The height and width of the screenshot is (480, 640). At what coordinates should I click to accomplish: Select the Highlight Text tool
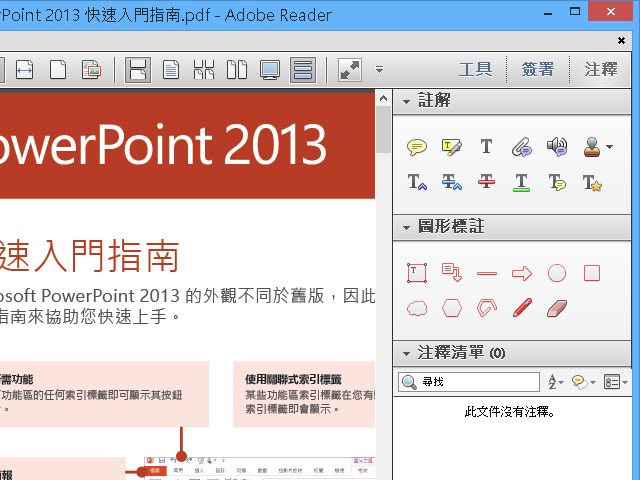(x=452, y=147)
